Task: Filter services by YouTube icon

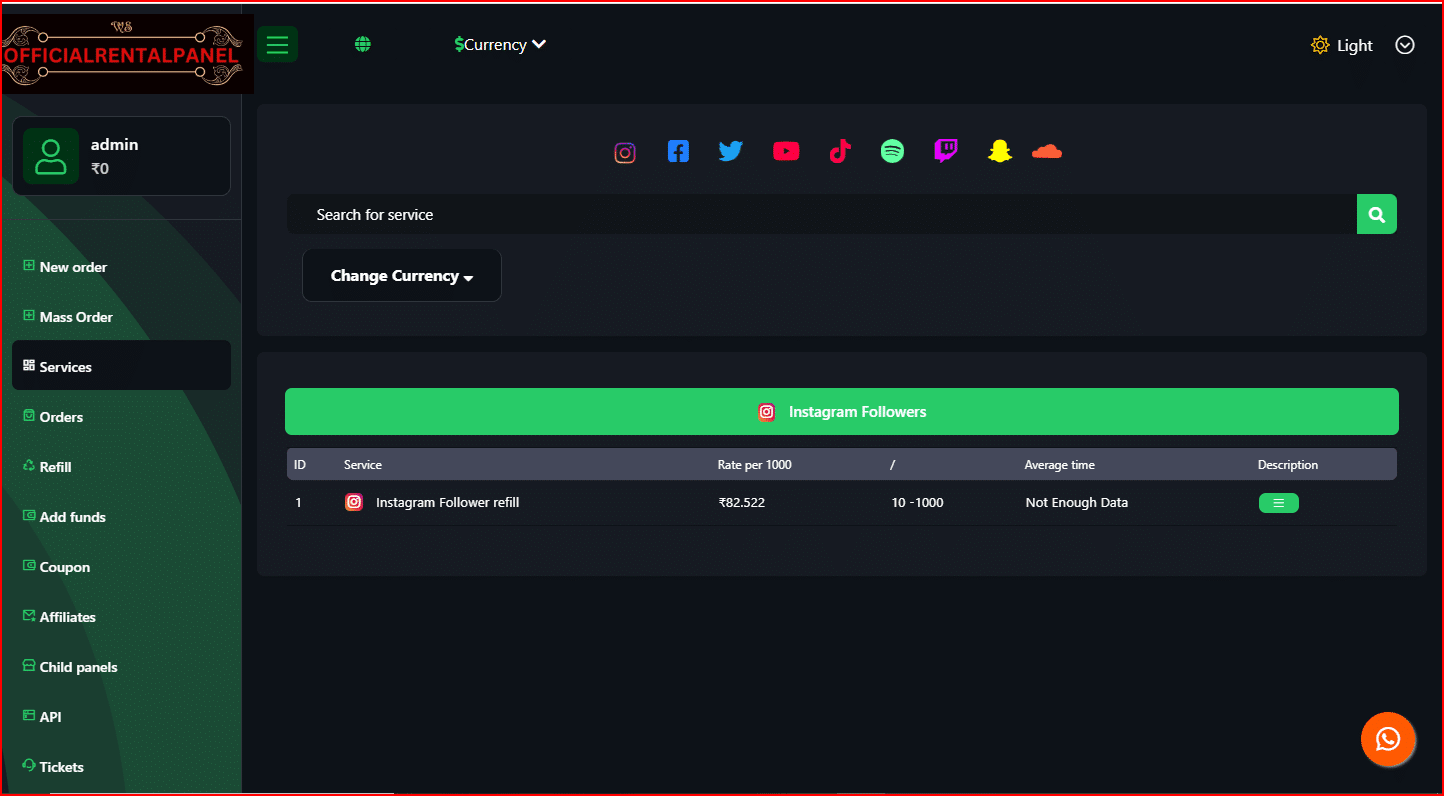Action: (x=786, y=152)
